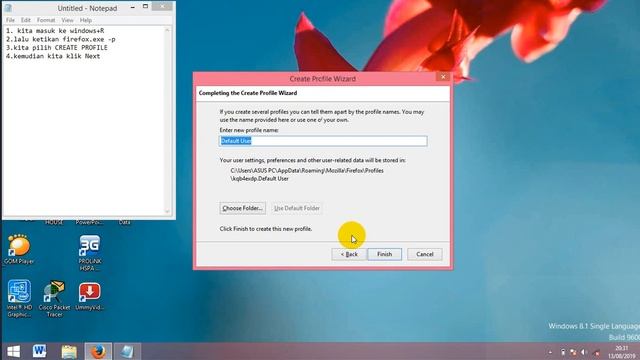Open the Windows Start button

[x=13, y=351]
